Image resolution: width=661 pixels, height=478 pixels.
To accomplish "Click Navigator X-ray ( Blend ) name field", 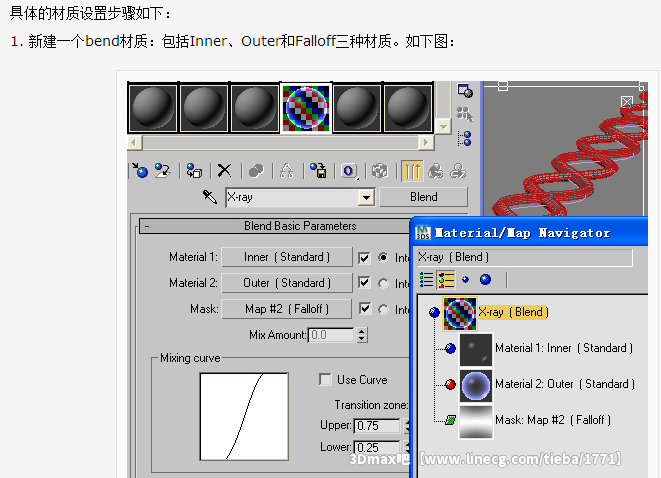I will pyautogui.click(x=525, y=257).
